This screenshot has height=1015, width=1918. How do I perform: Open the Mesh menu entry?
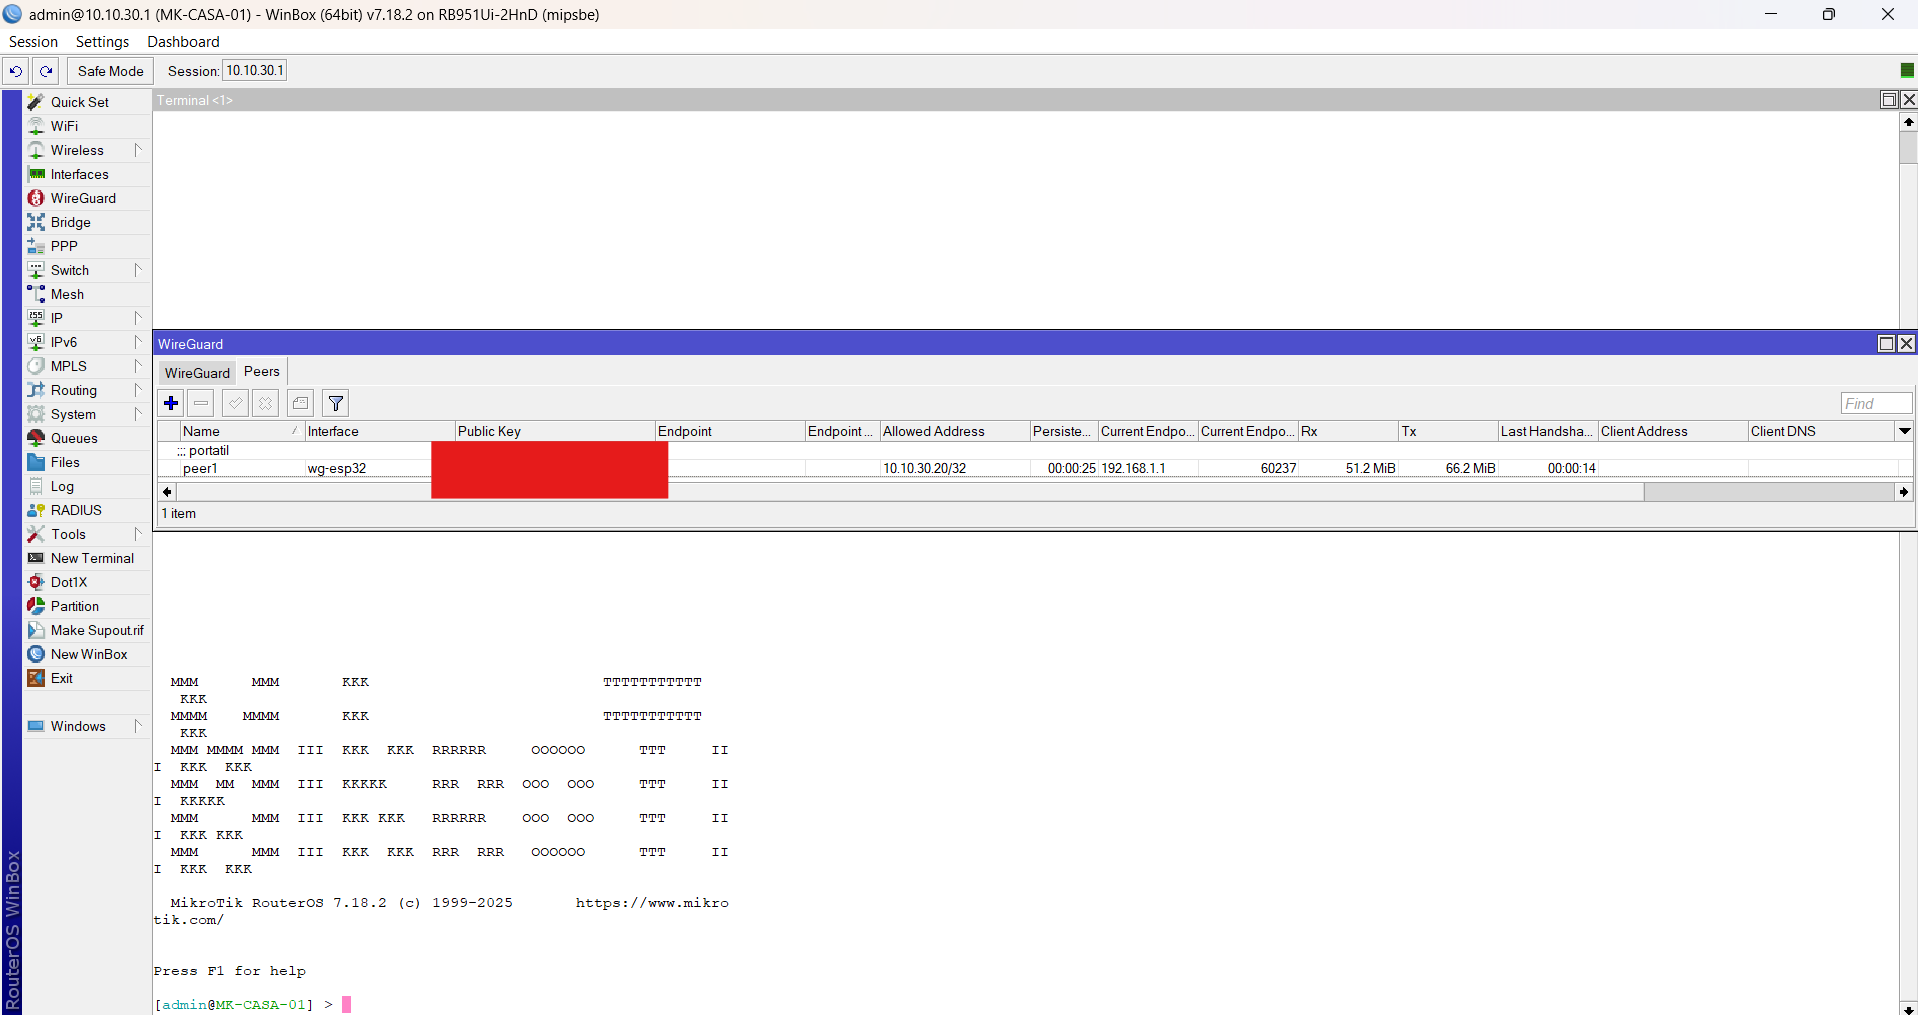(x=87, y=294)
